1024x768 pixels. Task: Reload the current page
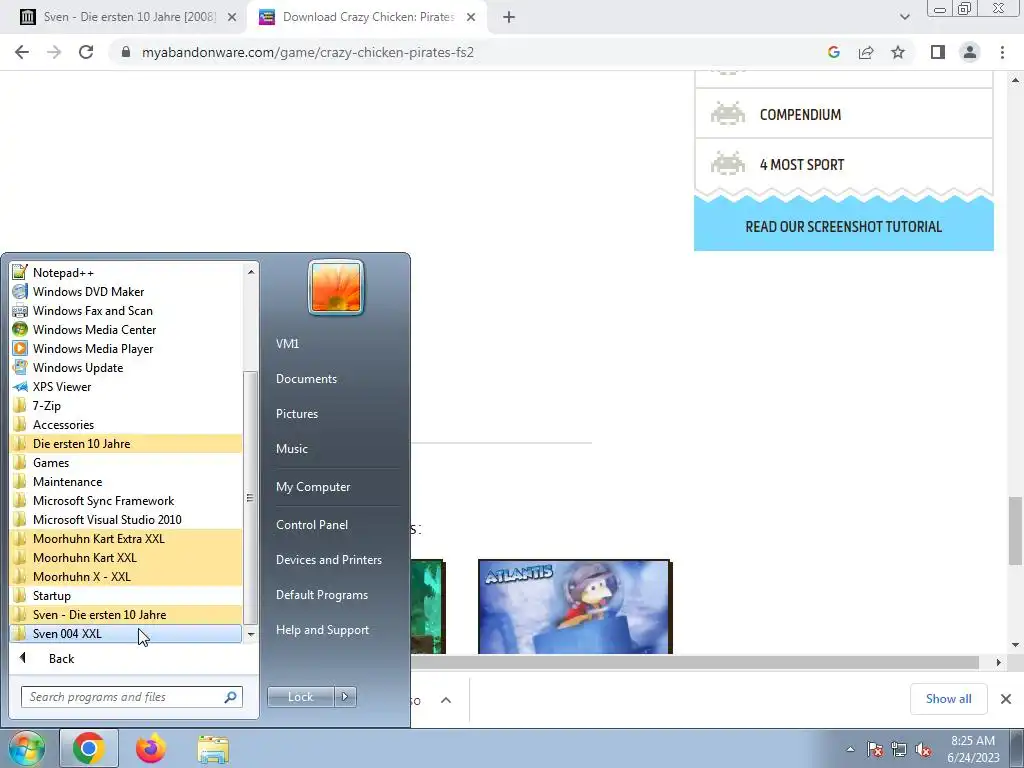(86, 52)
